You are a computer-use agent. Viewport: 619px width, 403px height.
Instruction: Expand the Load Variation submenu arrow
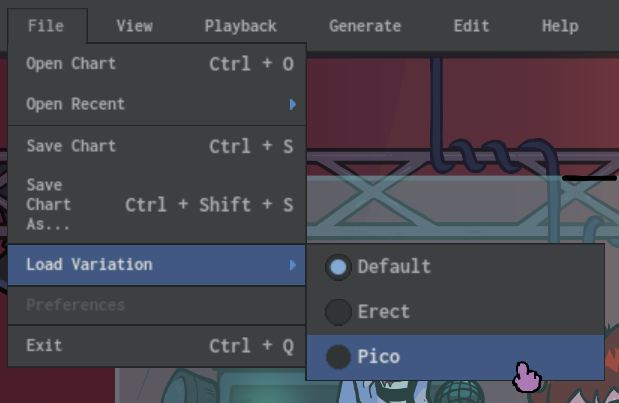292,265
